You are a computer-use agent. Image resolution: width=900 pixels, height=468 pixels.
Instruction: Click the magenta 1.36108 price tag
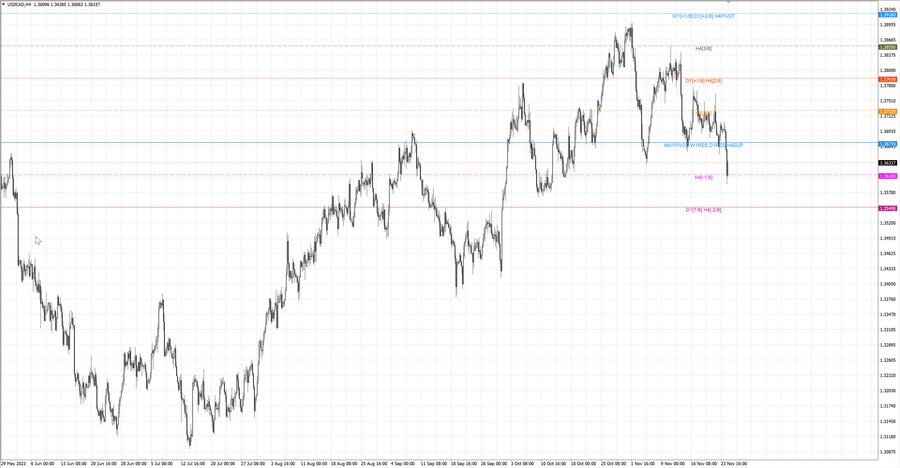(888, 176)
